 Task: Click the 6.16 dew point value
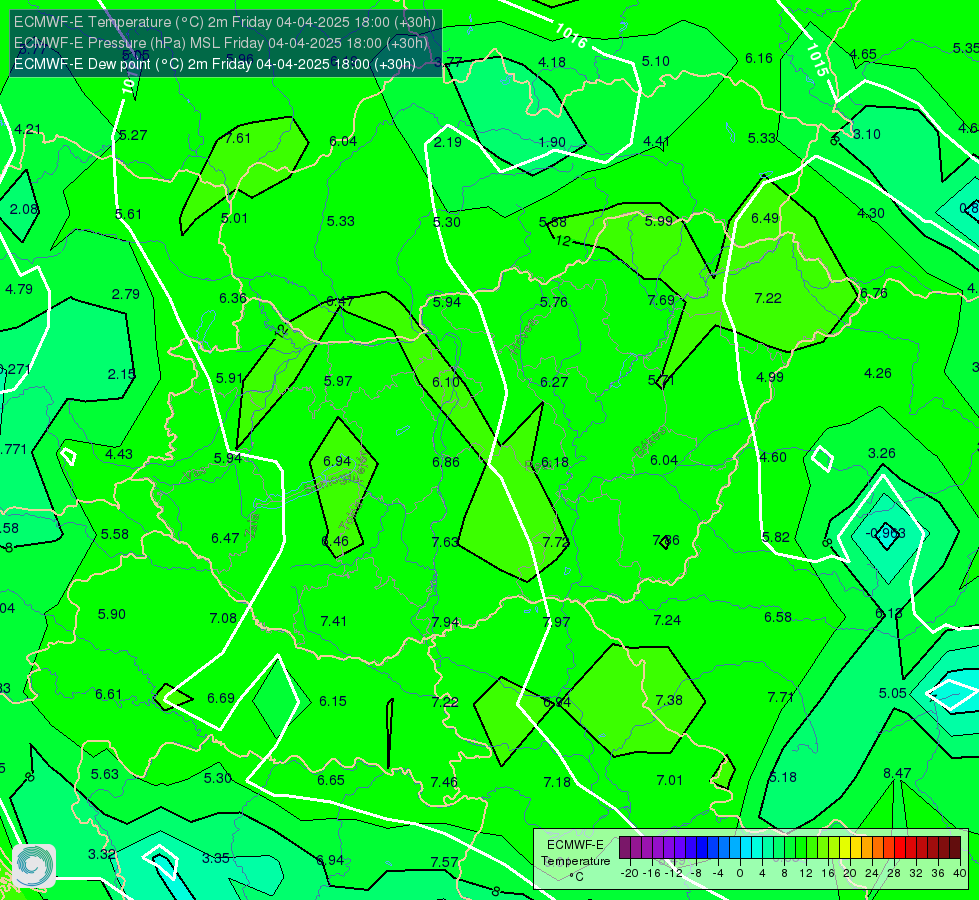[x=759, y=58]
